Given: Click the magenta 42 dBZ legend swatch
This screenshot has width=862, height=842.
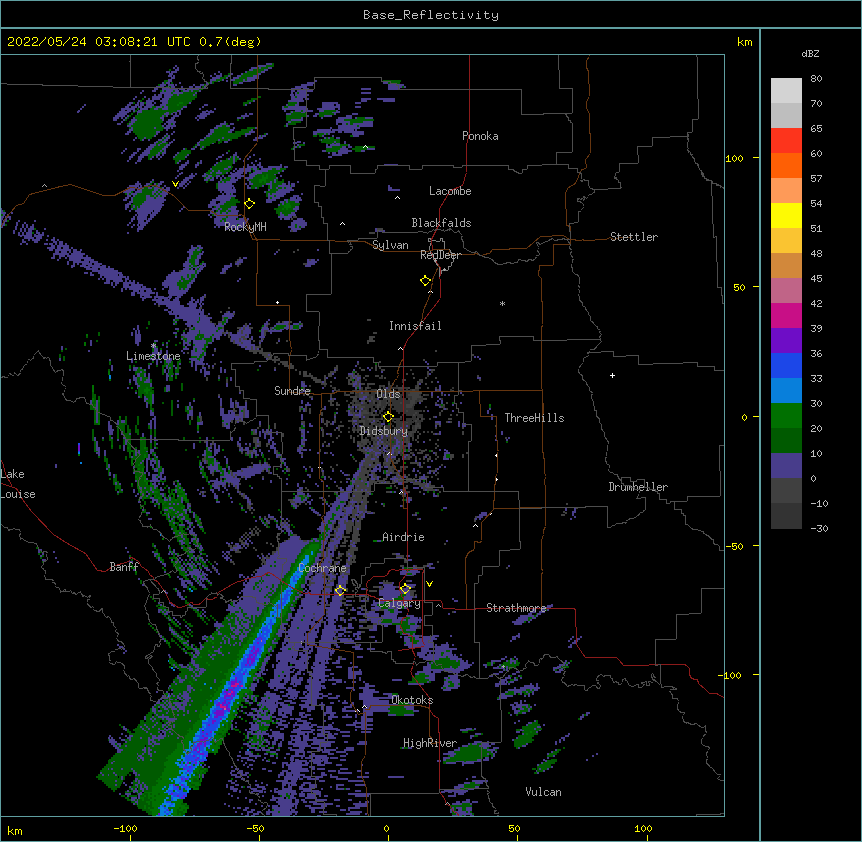Looking at the screenshot, I should pos(786,315).
